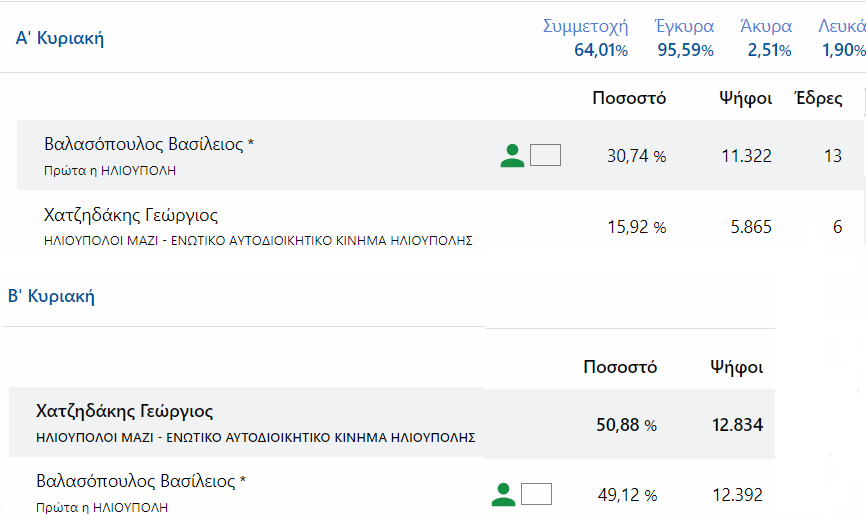The width and height of the screenshot is (866, 520).
Task: Sort by Έδρες column header
Action: [x=818, y=98]
